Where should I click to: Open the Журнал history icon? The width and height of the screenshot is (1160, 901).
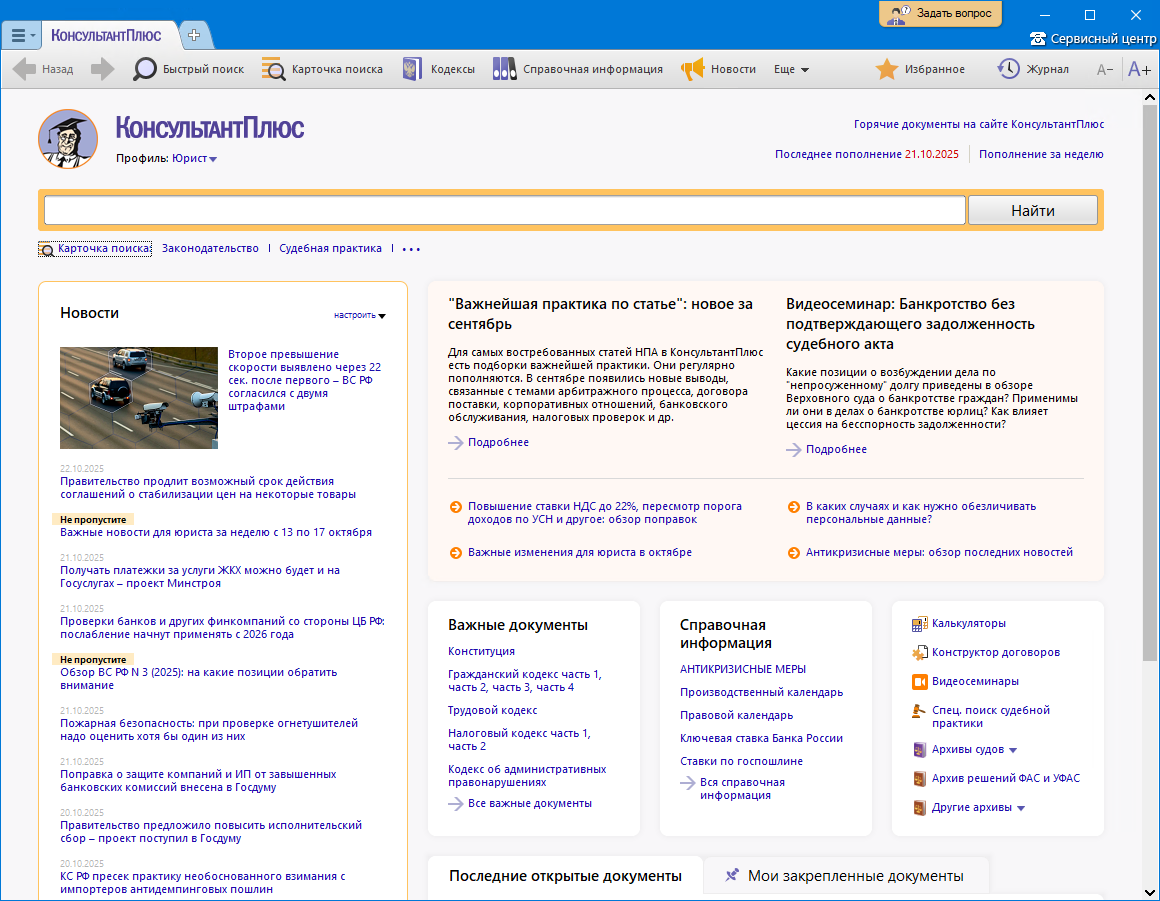1008,69
